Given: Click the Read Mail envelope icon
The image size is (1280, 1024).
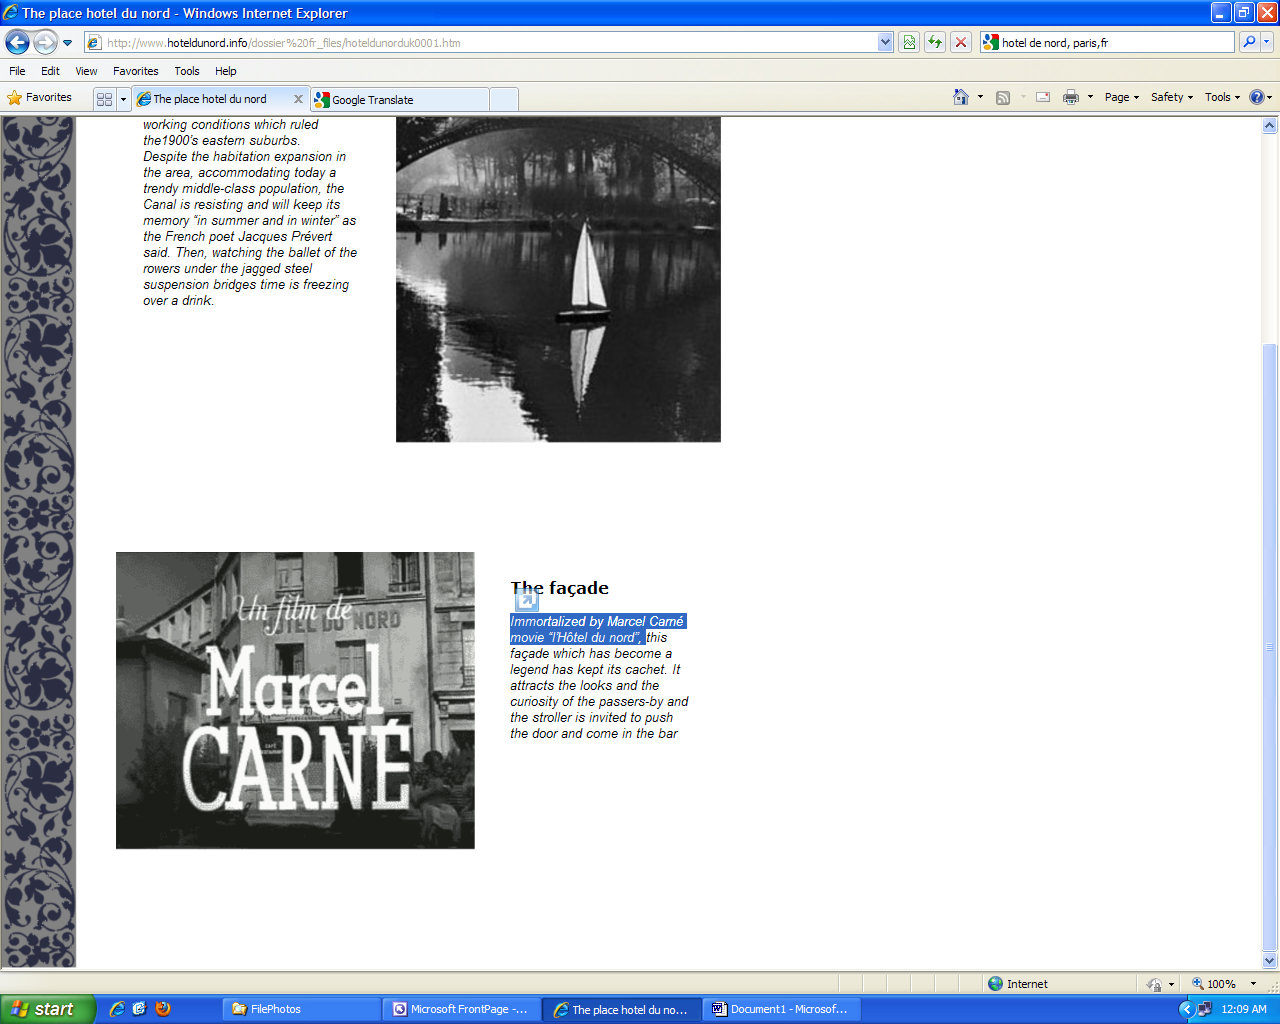Looking at the screenshot, I should (x=1043, y=97).
